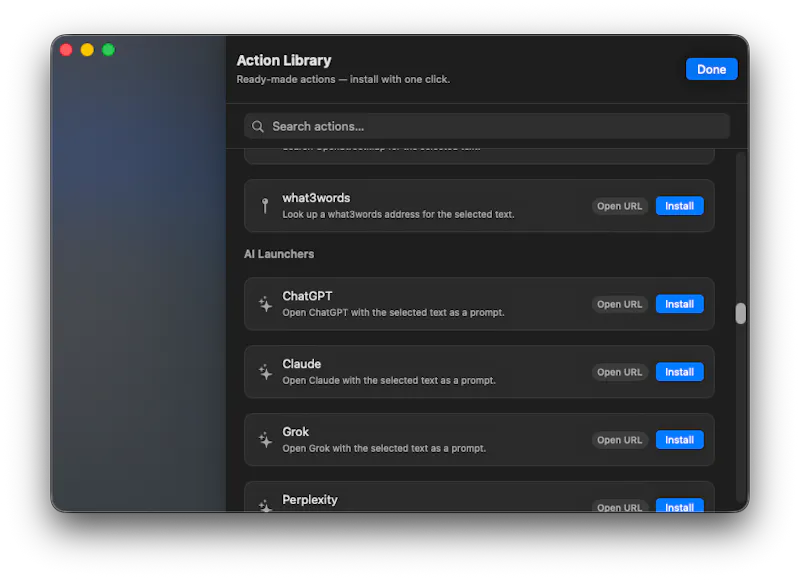Select the Claude title text

(302, 364)
